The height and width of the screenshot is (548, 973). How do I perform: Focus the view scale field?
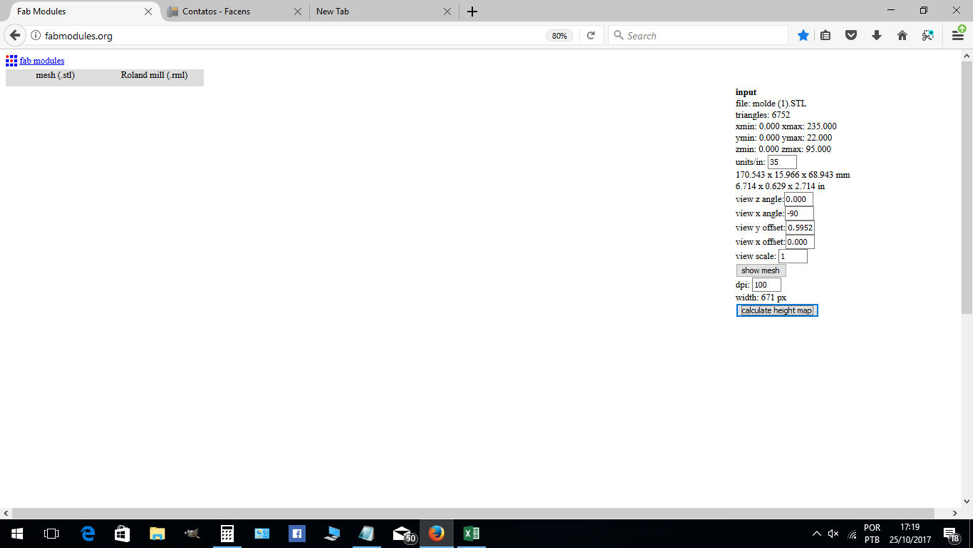point(793,256)
